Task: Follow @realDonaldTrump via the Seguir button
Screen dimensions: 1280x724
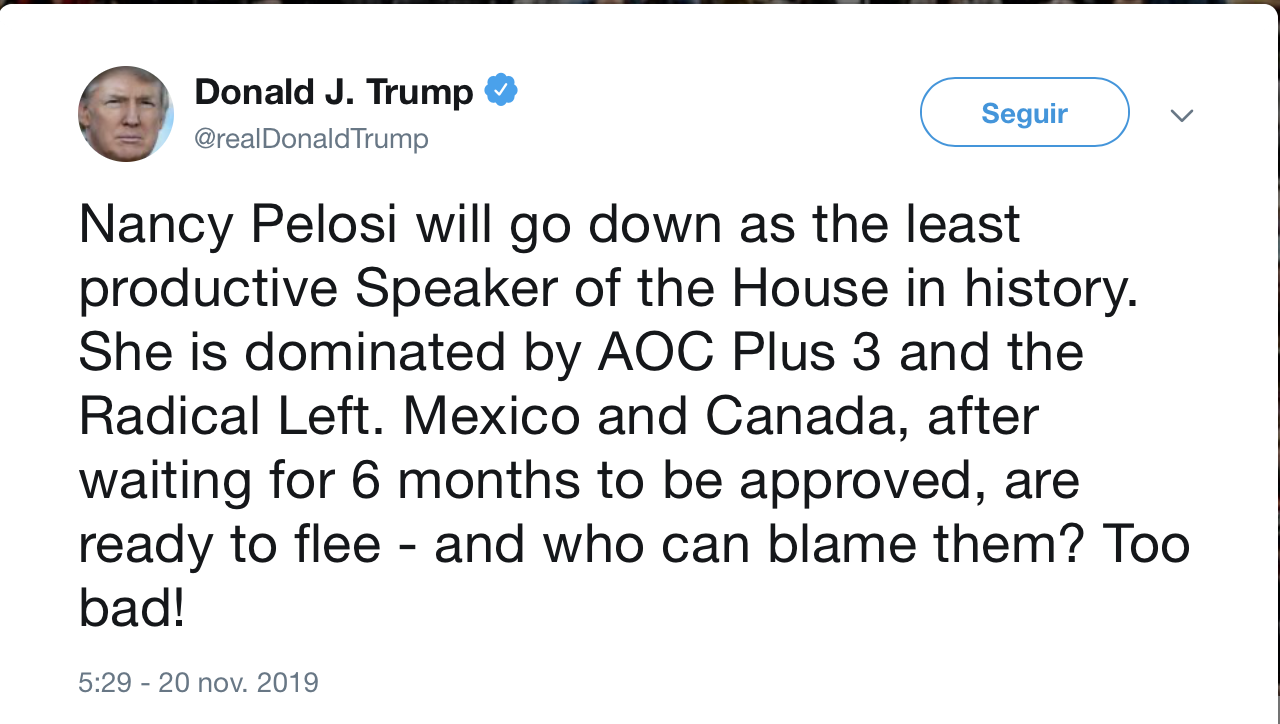Action: pos(1023,112)
